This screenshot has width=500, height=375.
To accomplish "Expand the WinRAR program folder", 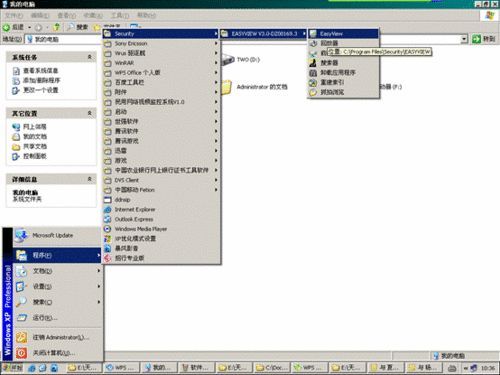I will (x=162, y=63).
